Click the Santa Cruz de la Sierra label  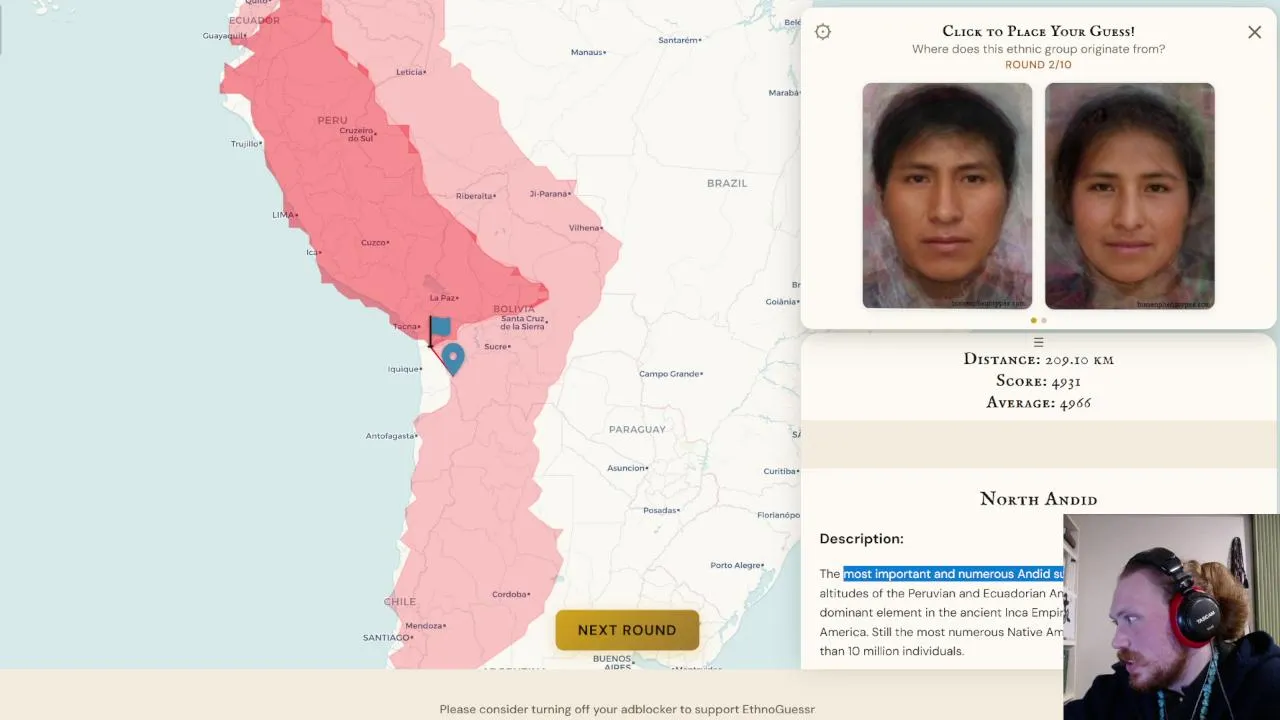522,323
